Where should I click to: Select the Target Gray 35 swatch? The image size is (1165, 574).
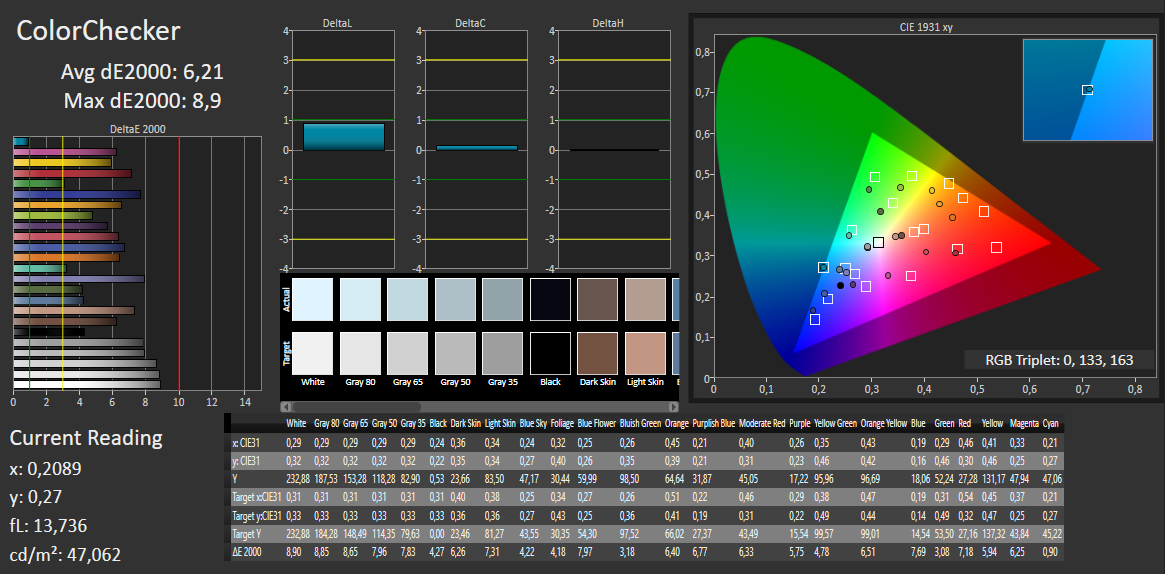pos(502,353)
